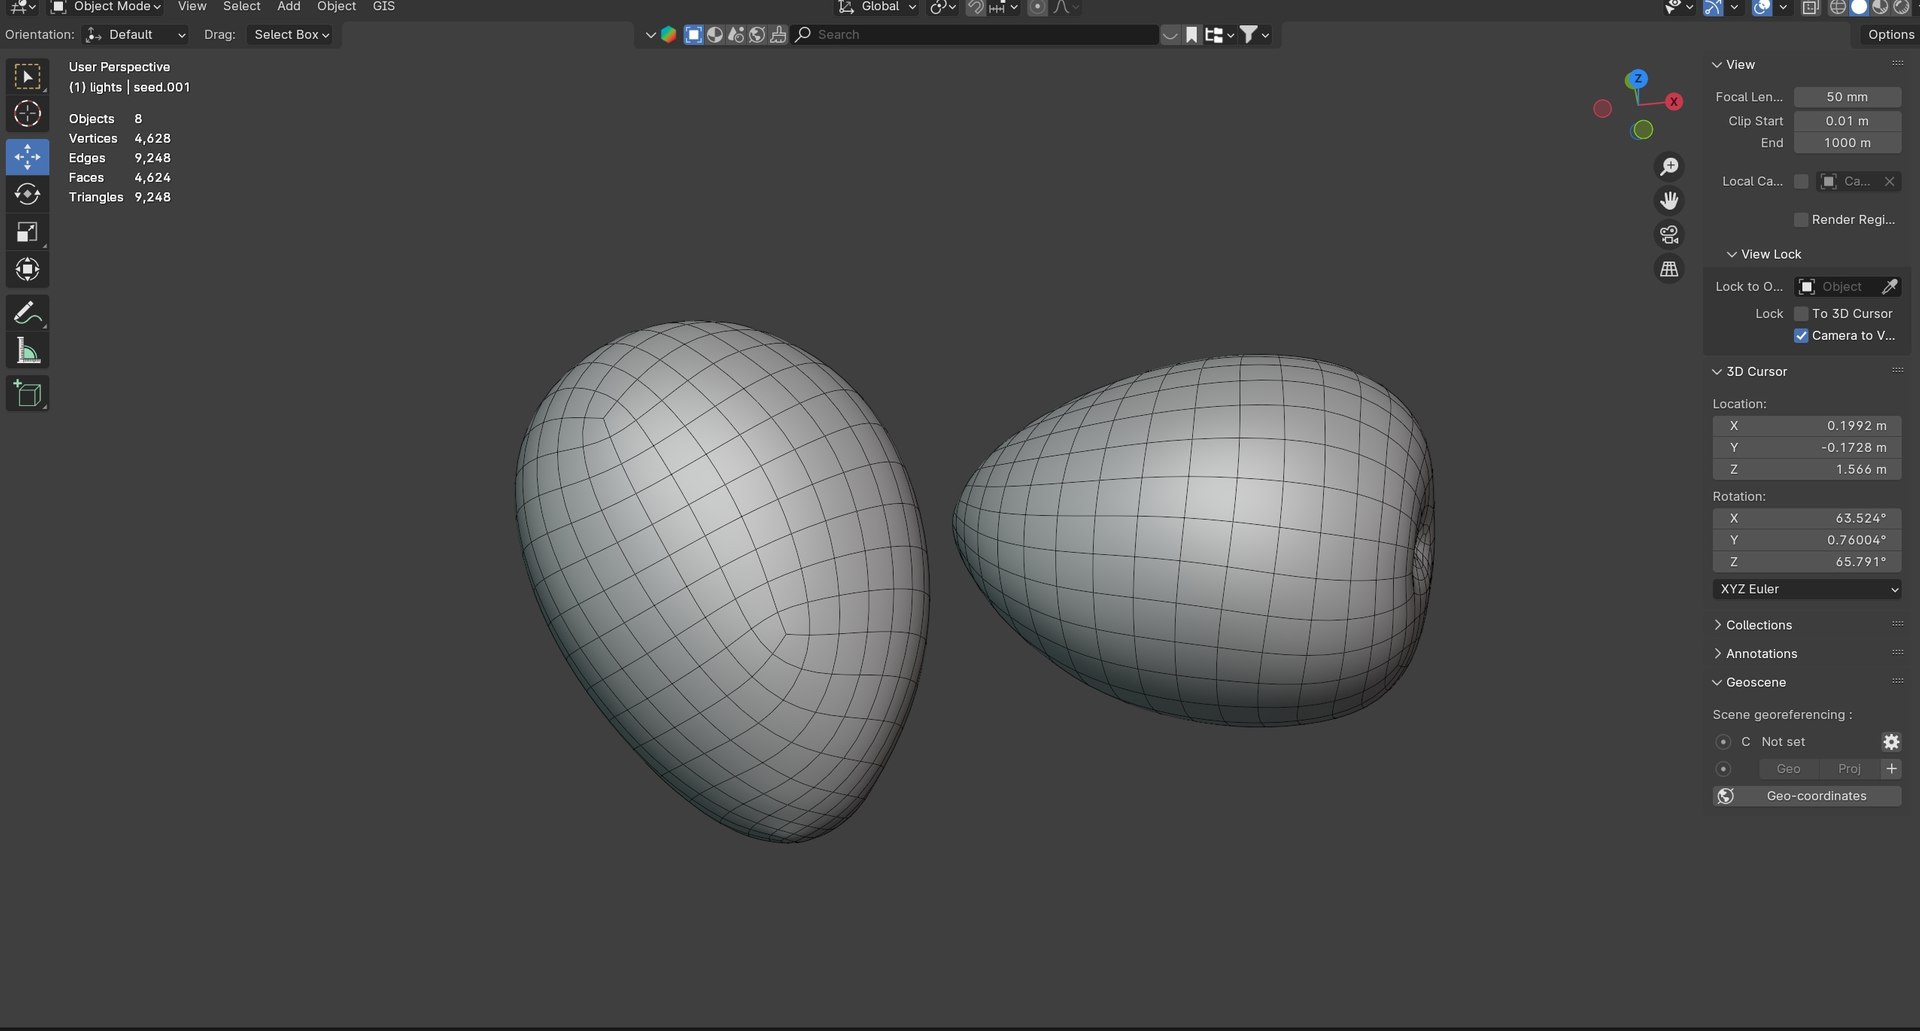
Task: Click the blue Z axis gizmo handle
Action: 1637,79
